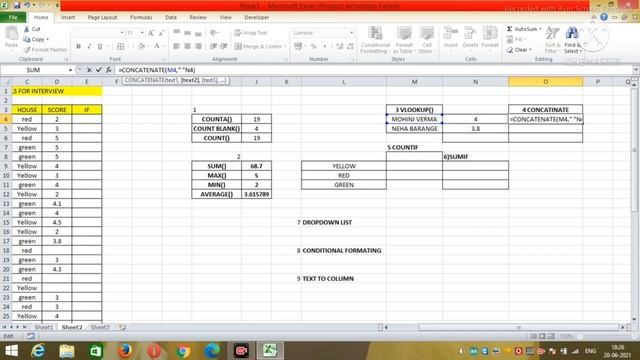Viewport: 640px width, 360px height.
Task: Click Merge & Center button
Action: [258, 47]
